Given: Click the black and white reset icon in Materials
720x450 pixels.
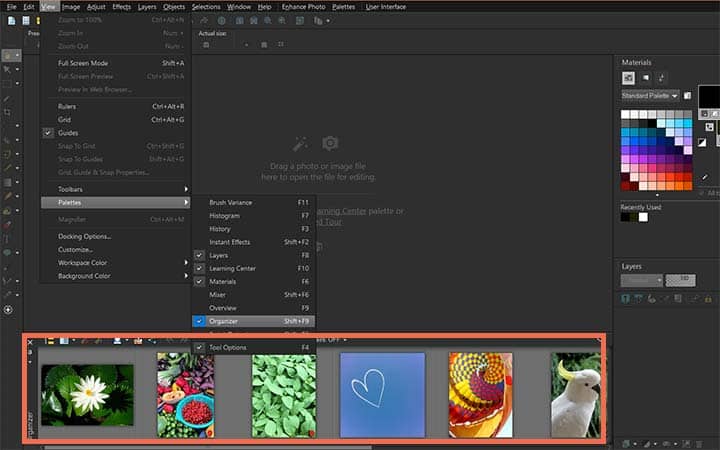Looking at the screenshot, I should 702,142.
